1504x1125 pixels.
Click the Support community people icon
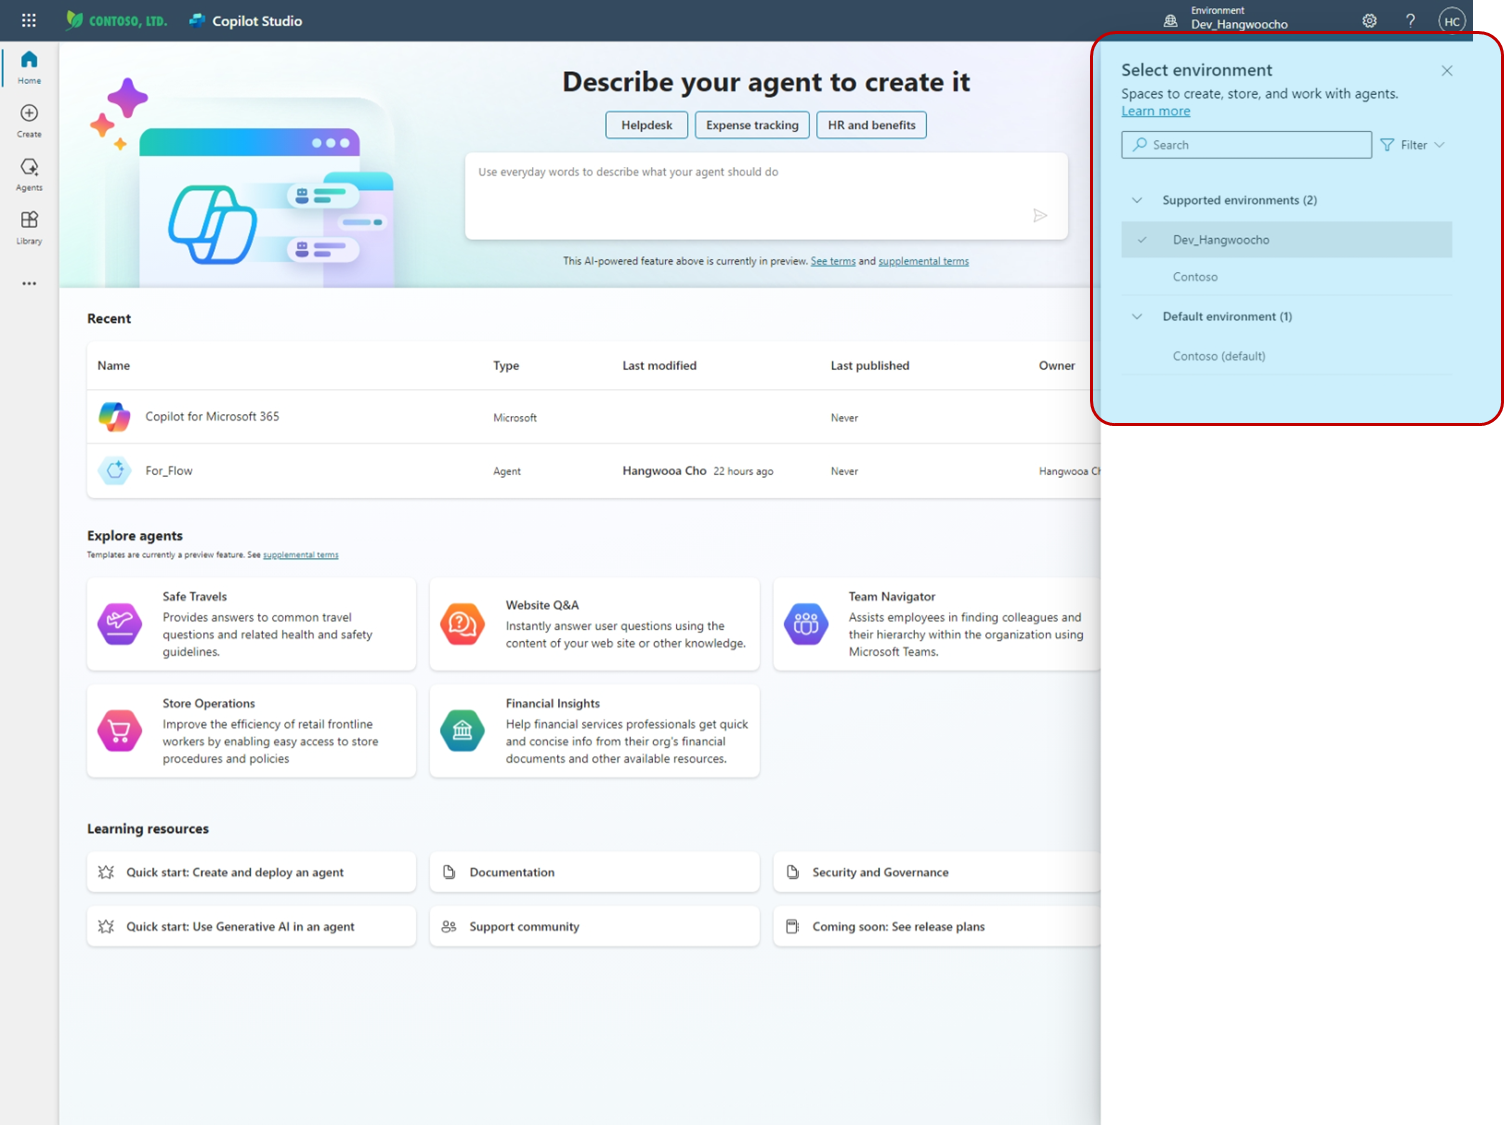(449, 926)
